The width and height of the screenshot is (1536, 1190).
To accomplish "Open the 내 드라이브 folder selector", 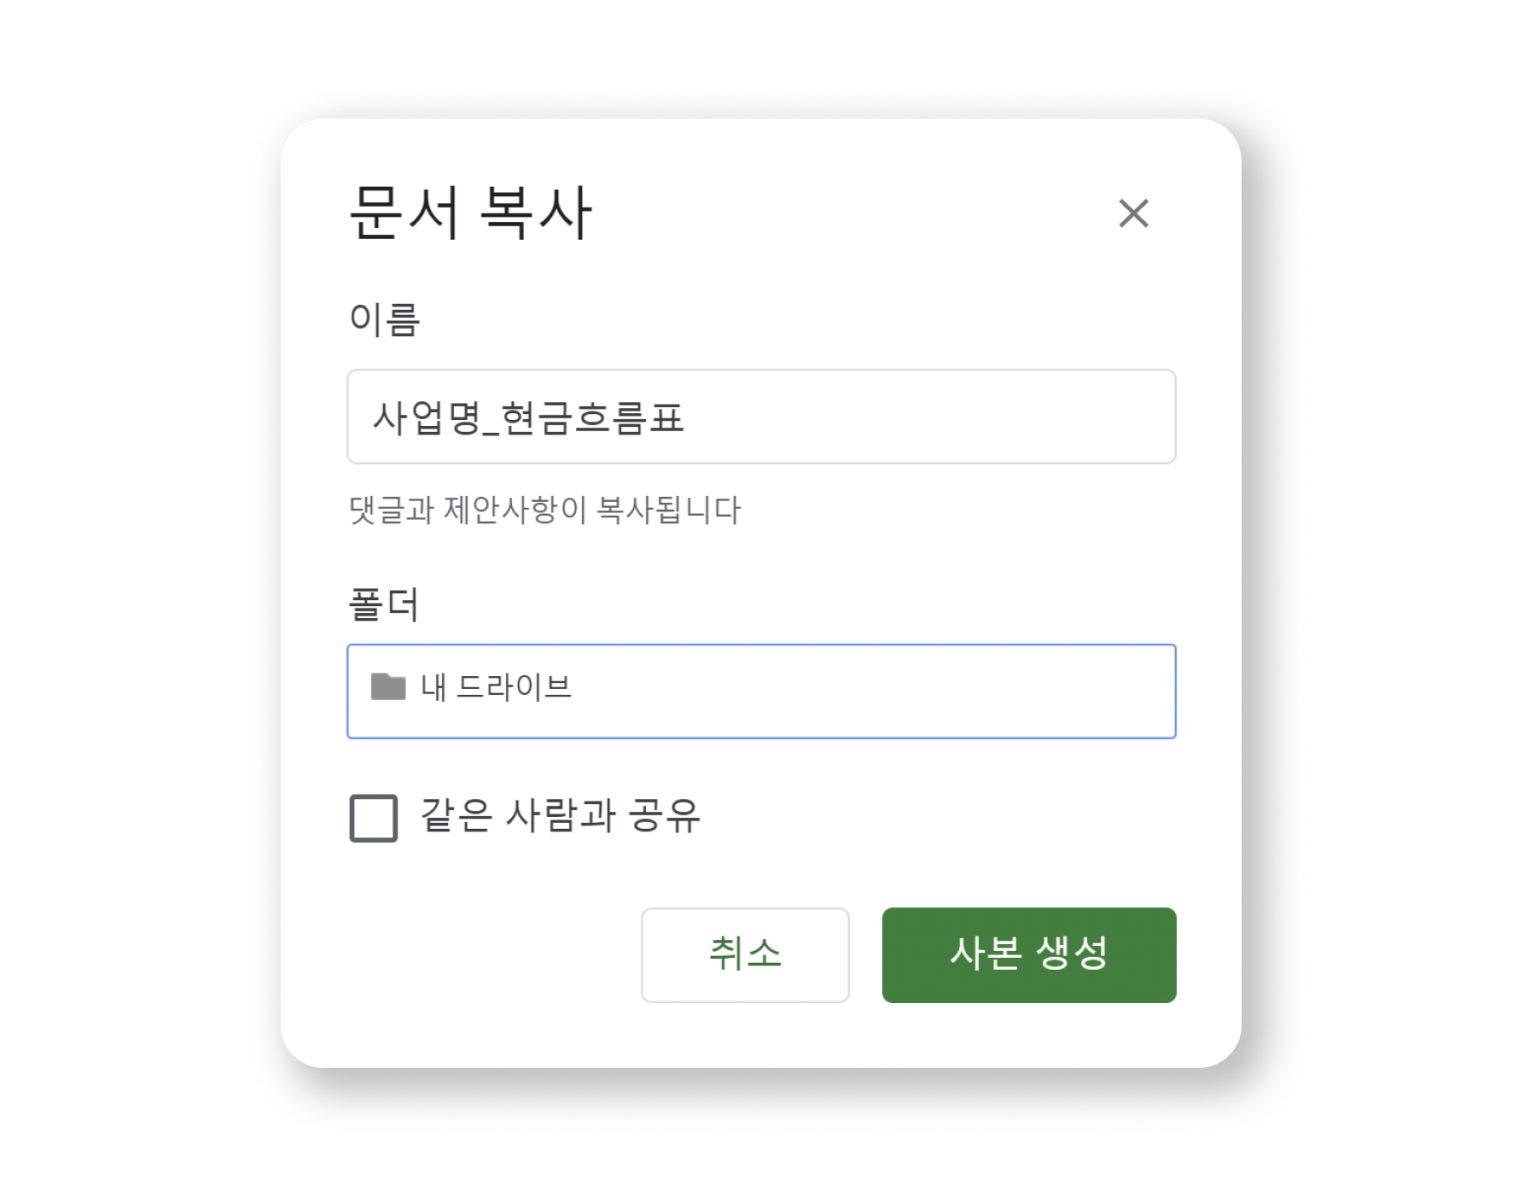I will (x=760, y=691).
